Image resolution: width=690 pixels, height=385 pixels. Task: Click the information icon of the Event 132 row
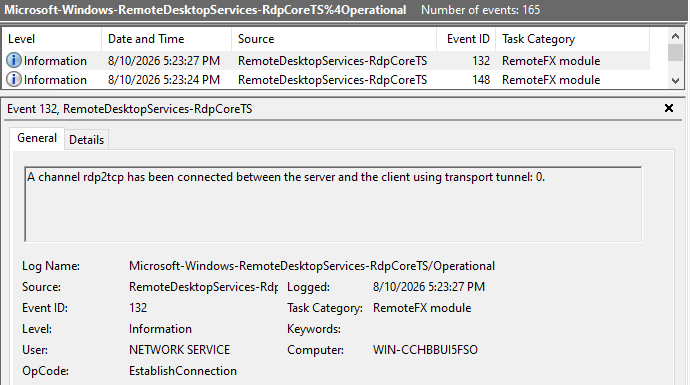[x=14, y=60]
